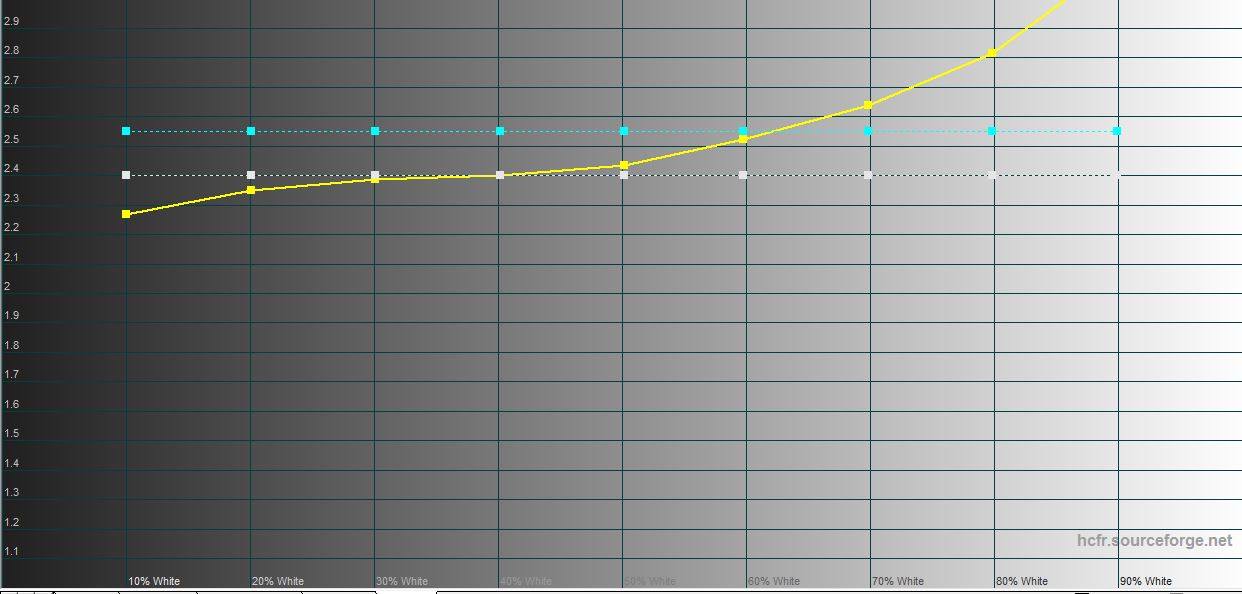Select the cyan reference point at 40% White
This screenshot has height=594, width=1242.
click(500, 131)
